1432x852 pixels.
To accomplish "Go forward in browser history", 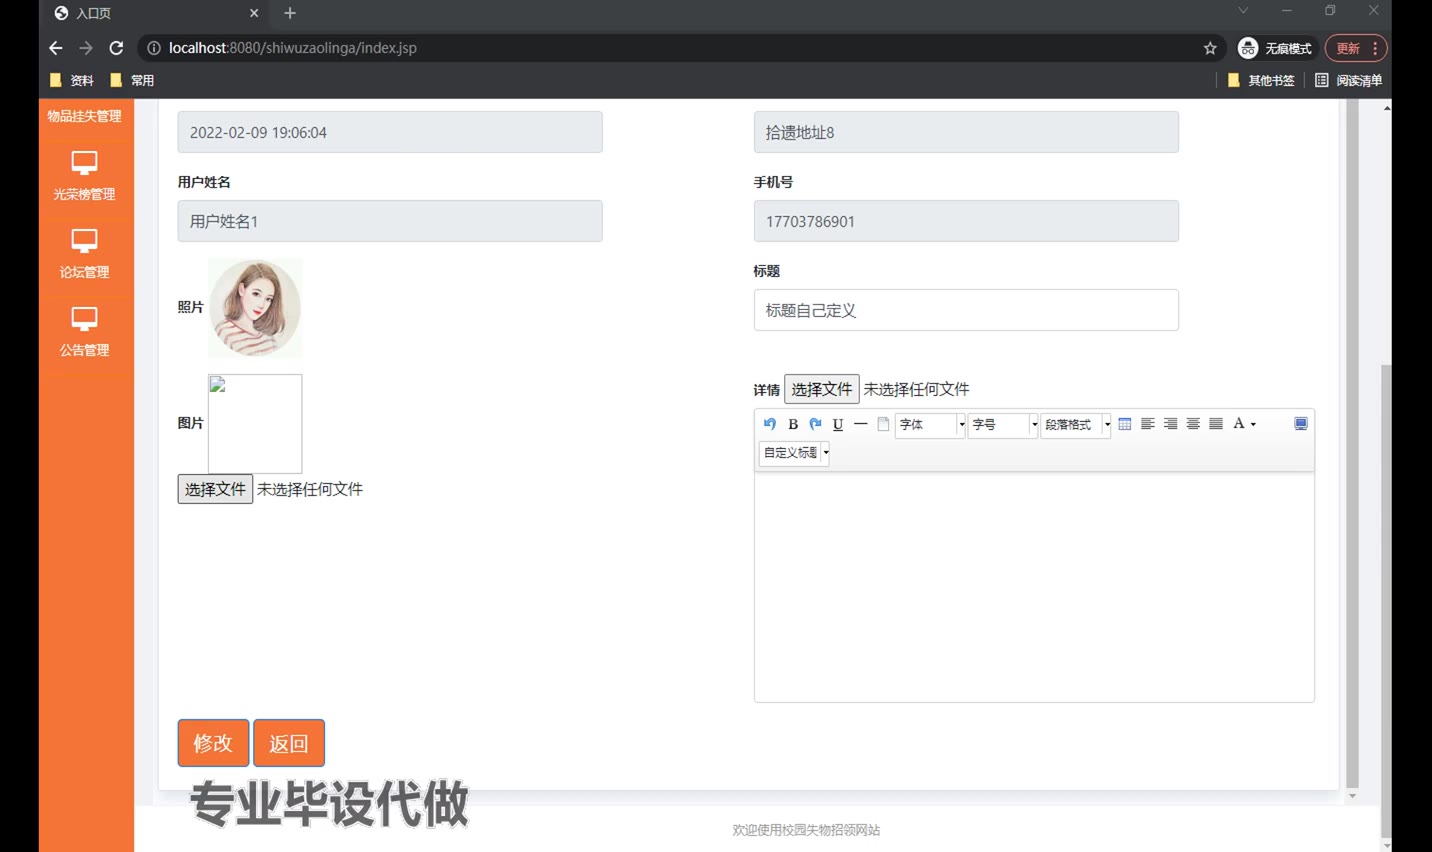I will (86, 48).
